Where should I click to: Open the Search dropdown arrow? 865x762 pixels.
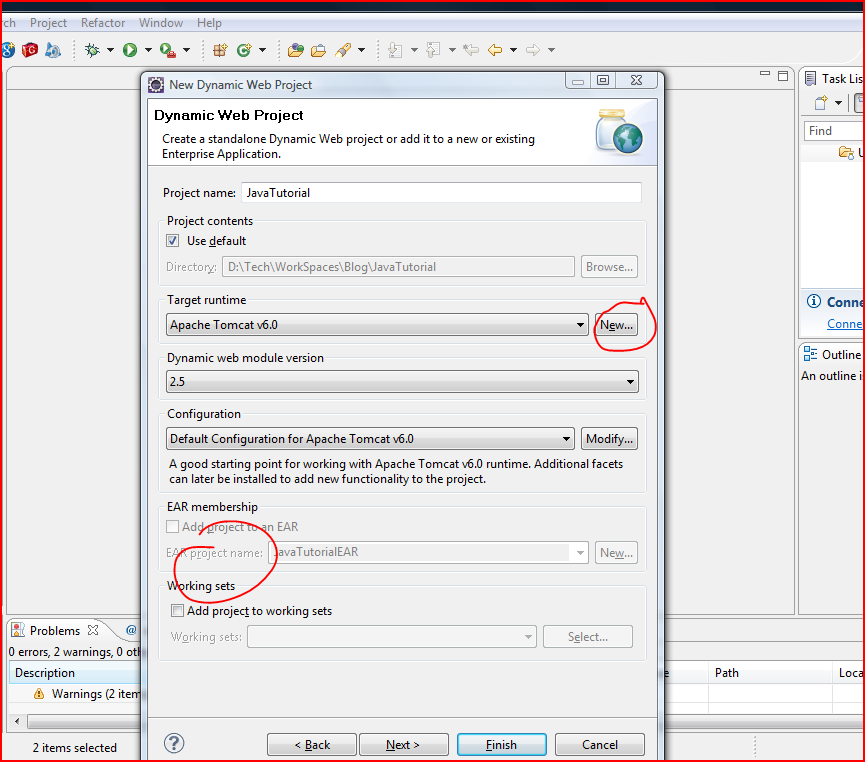coord(361,50)
